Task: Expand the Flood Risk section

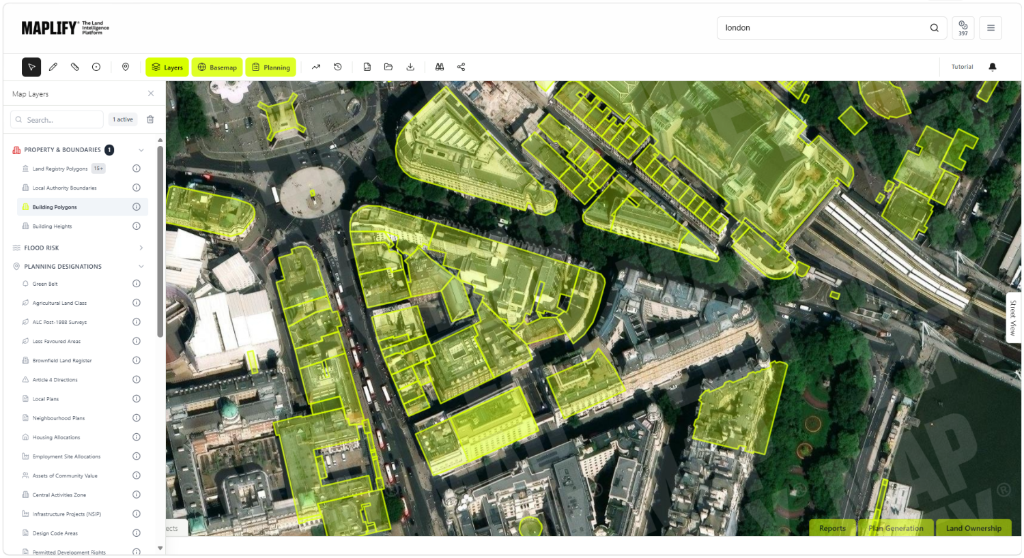Action: pos(141,248)
